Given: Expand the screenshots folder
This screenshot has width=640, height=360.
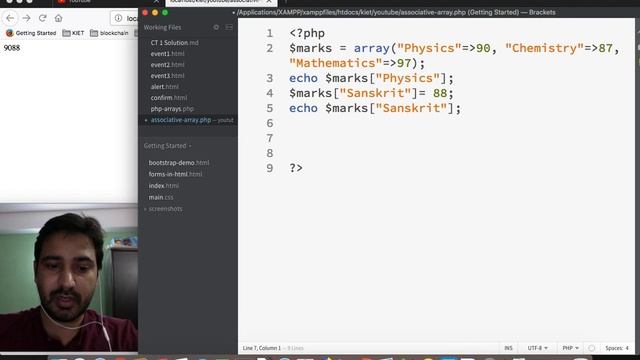Looking at the screenshot, I should pyautogui.click(x=164, y=209).
